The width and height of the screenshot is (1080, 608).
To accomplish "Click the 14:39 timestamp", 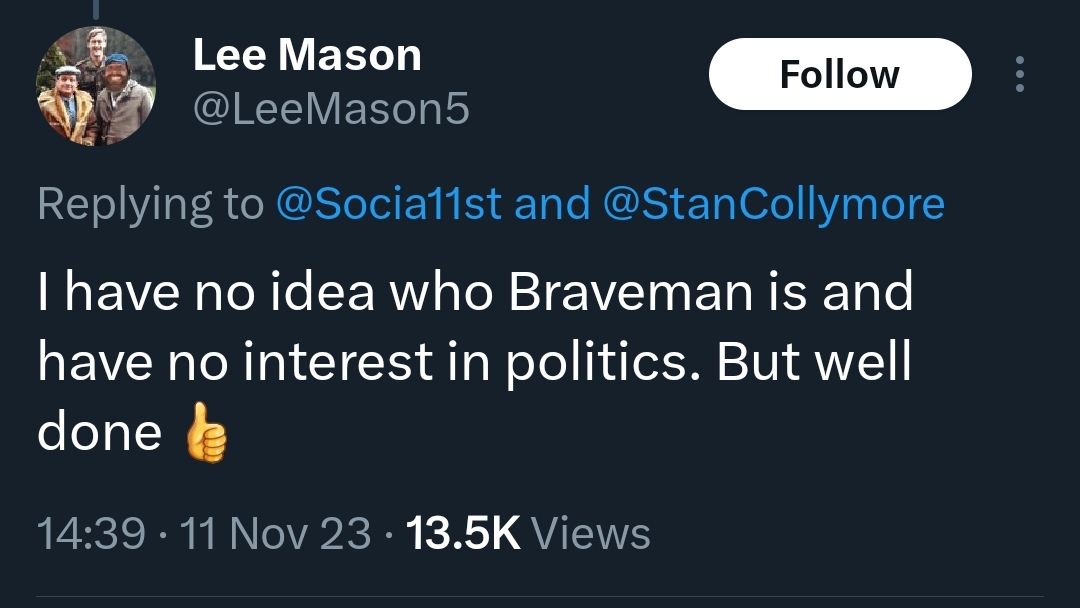I will point(91,534).
